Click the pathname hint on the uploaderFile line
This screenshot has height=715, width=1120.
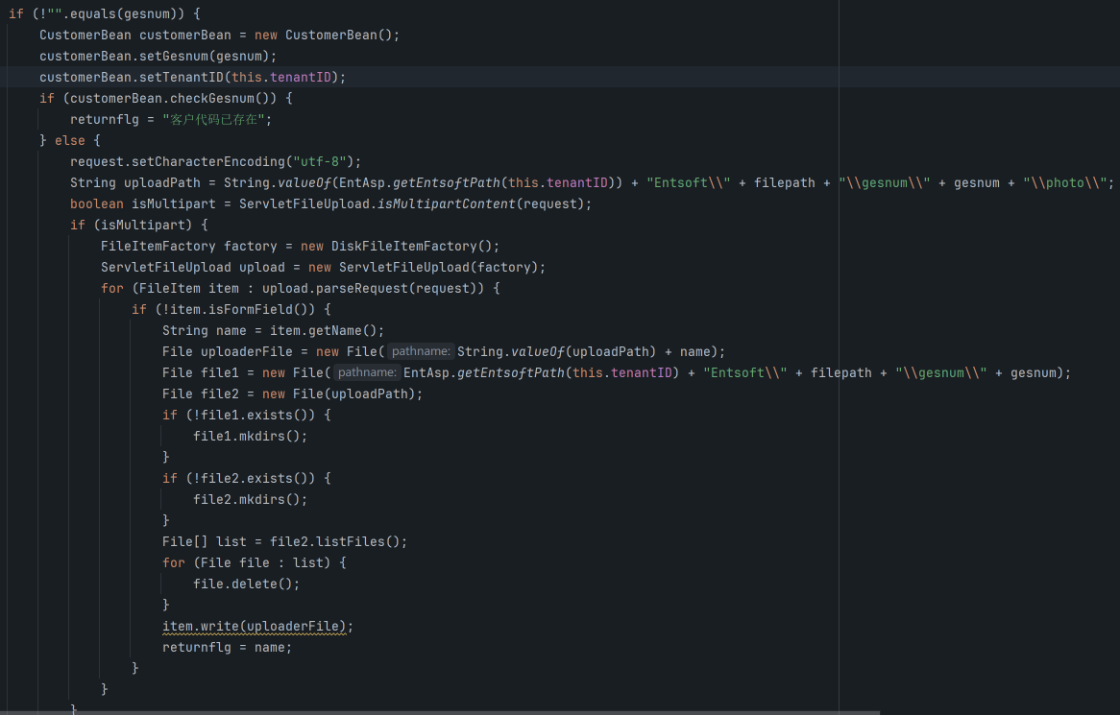tap(421, 351)
